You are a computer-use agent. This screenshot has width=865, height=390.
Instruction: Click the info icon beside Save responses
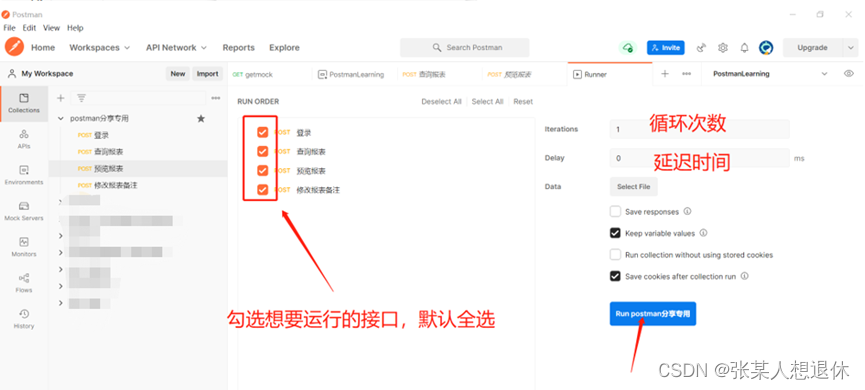pos(687,211)
